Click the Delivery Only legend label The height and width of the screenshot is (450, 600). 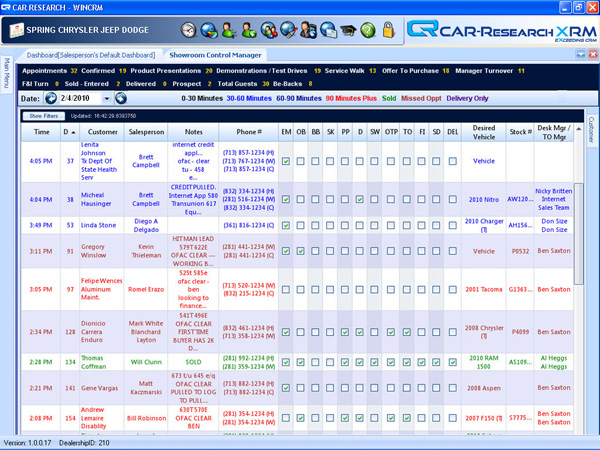tap(467, 98)
